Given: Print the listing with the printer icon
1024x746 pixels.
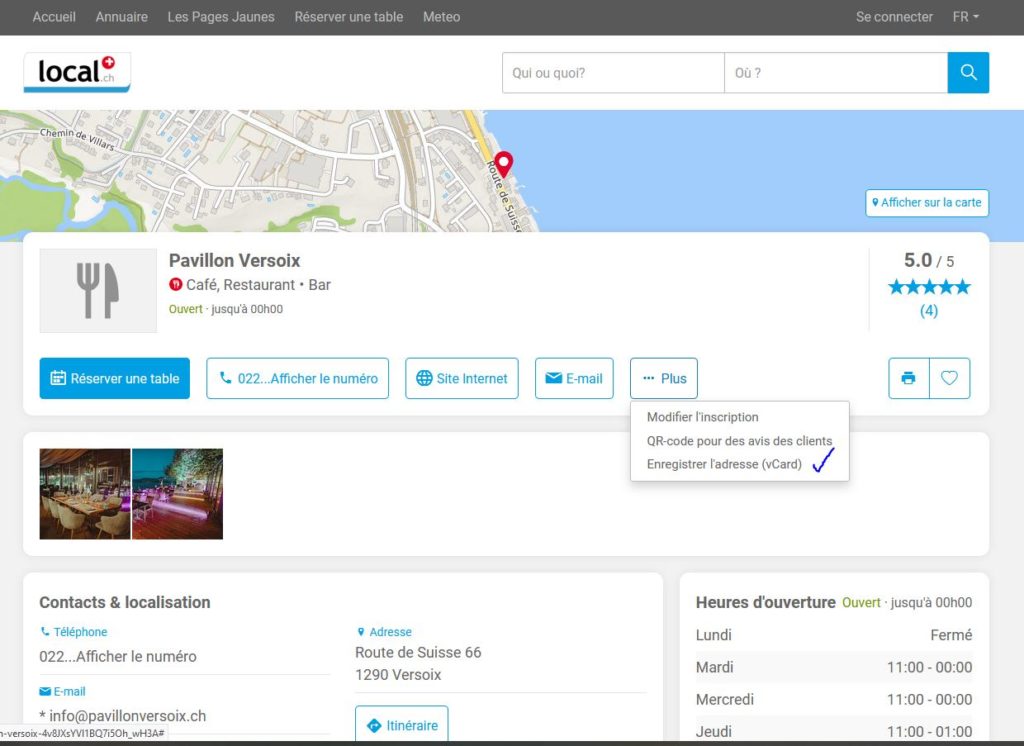Looking at the screenshot, I should click(x=908, y=378).
